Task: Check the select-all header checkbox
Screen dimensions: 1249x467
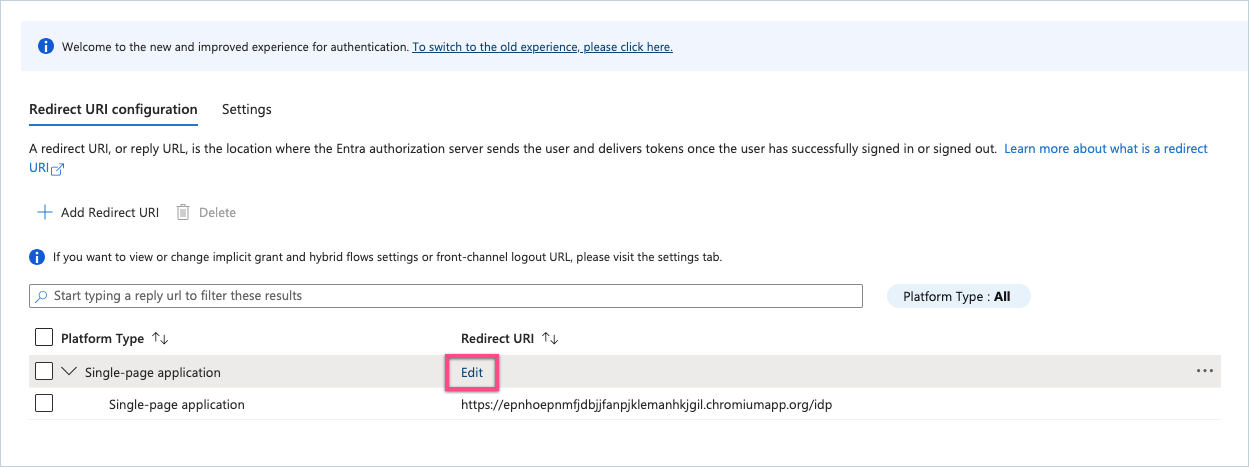Action: (x=43, y=338)
